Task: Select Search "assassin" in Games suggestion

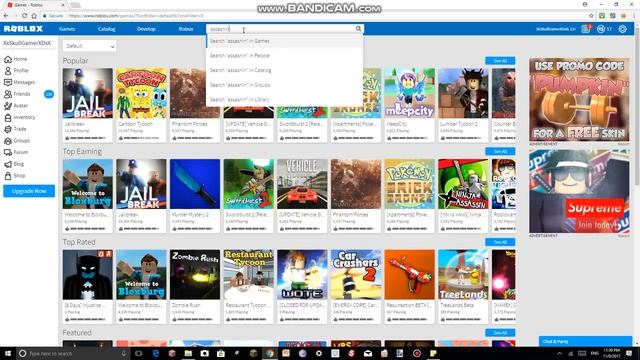Action: coord(284,41)
